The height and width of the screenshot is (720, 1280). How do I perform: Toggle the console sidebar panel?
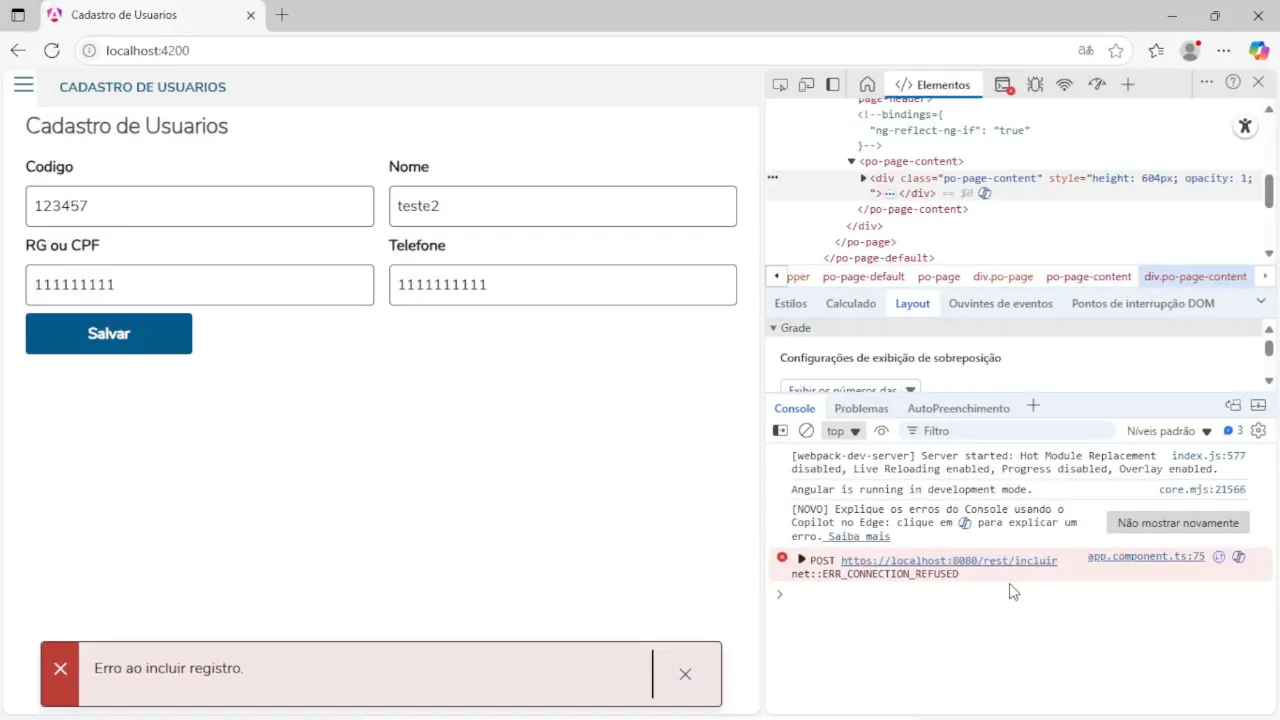pyautogui.click(x=780, y=431)
